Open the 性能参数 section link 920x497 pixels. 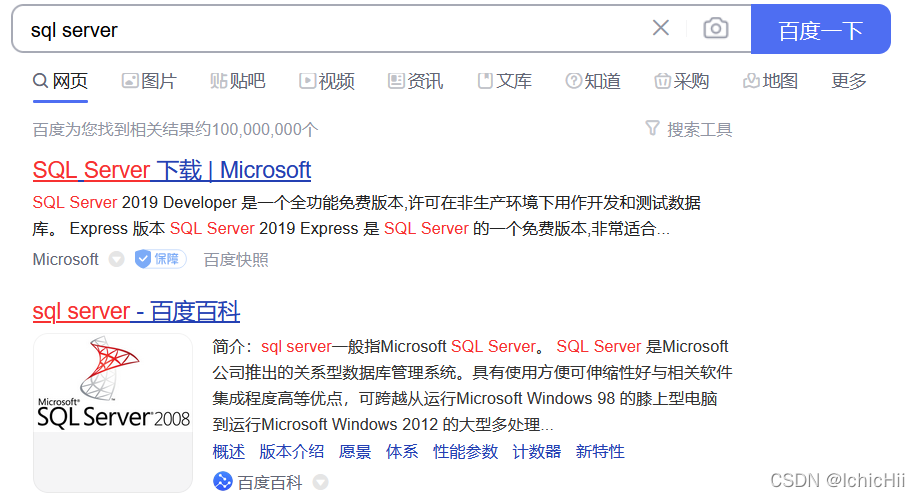[465, 452]
